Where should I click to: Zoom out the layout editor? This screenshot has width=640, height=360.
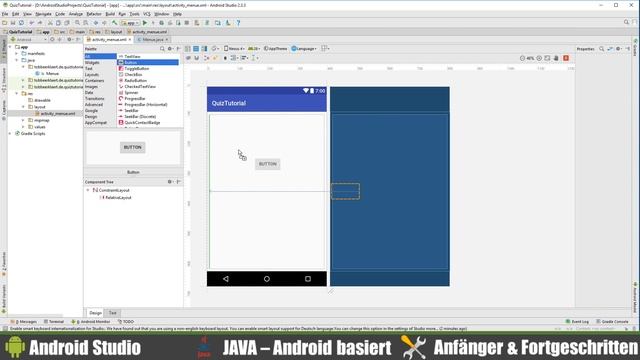522,58
